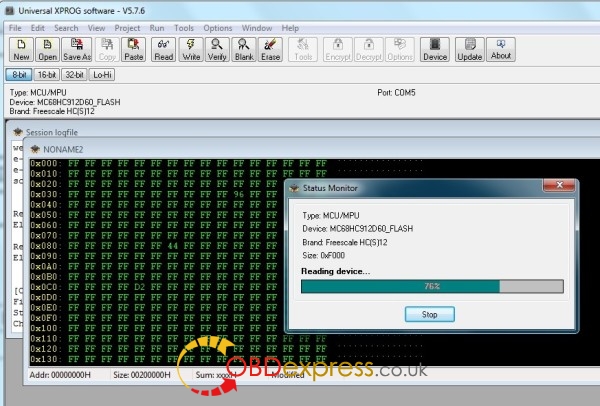Click the Read device toolbar icon
600x406 pixels.
[164, 49]
